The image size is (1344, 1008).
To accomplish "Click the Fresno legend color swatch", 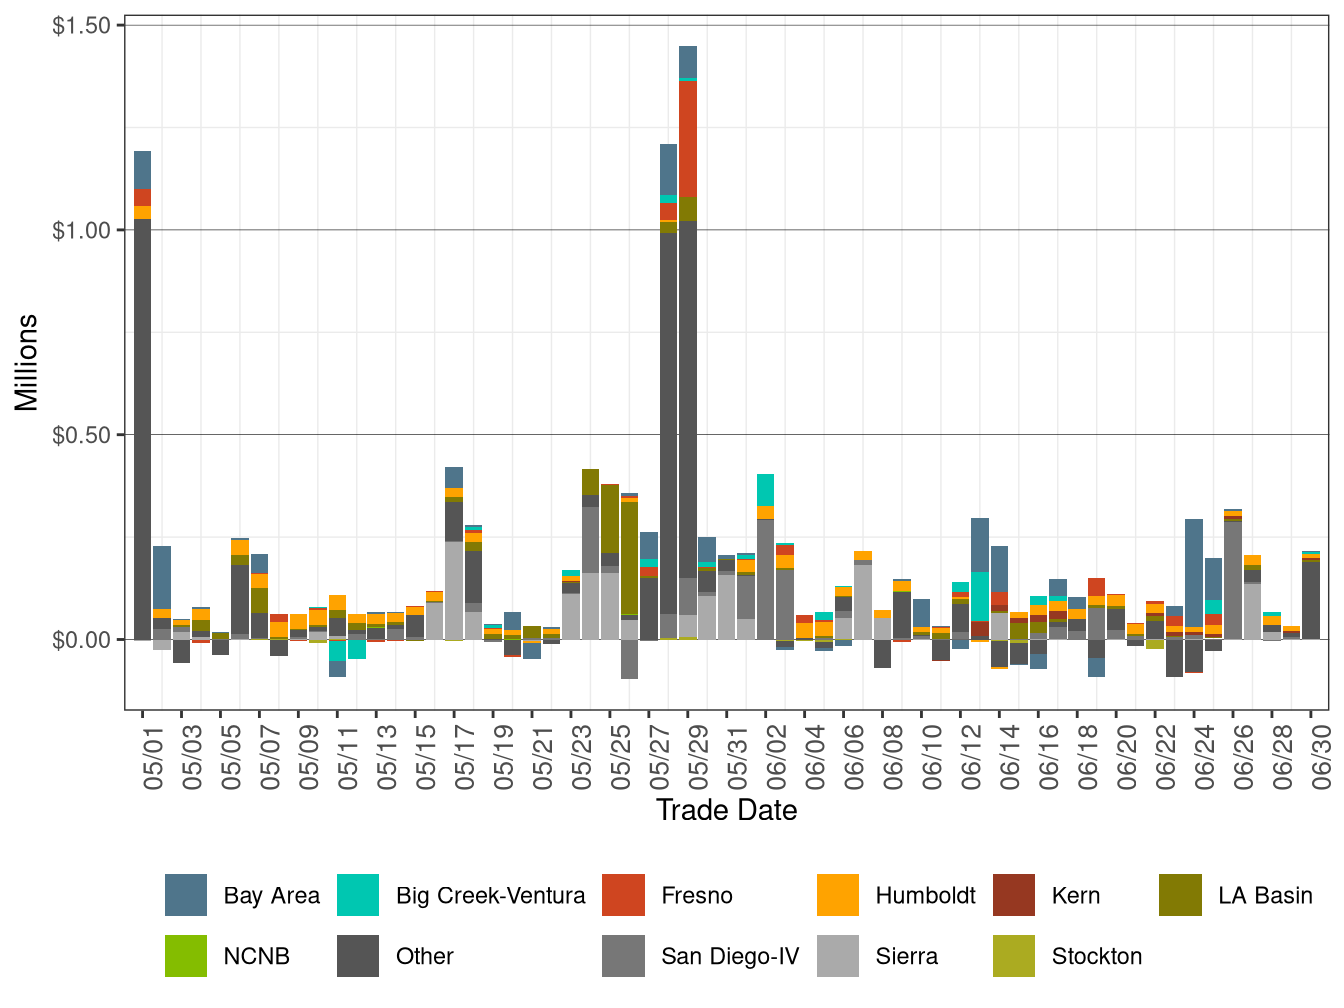I will (623, 895).
